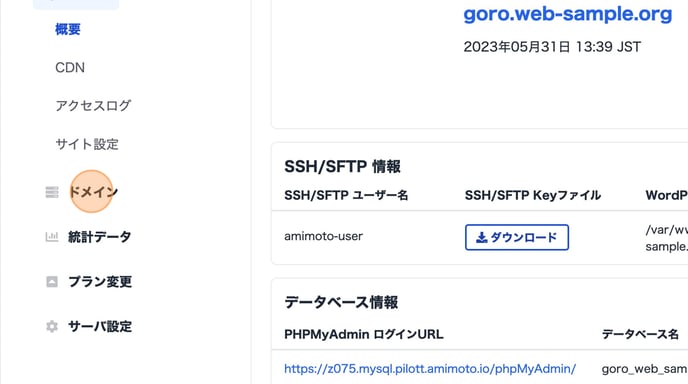Image resolution: width=688 pixels, height=384 pixels.
Task: Click the statistics bar-chart icon
Action: click(x=52, y=237)
